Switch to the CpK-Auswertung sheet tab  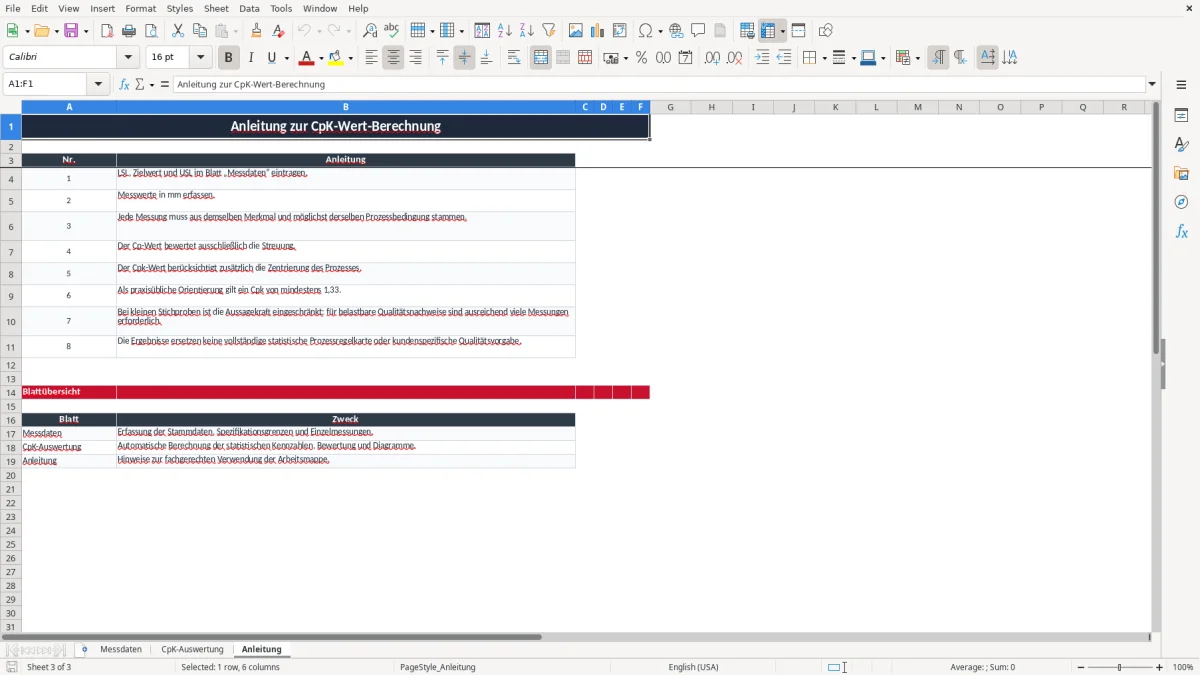tap(192, 649)
